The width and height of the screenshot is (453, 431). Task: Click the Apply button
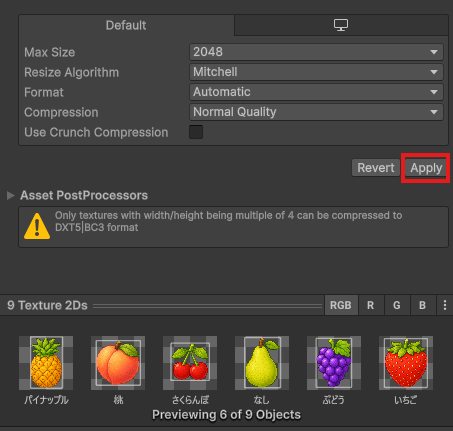tap(426, 168)
